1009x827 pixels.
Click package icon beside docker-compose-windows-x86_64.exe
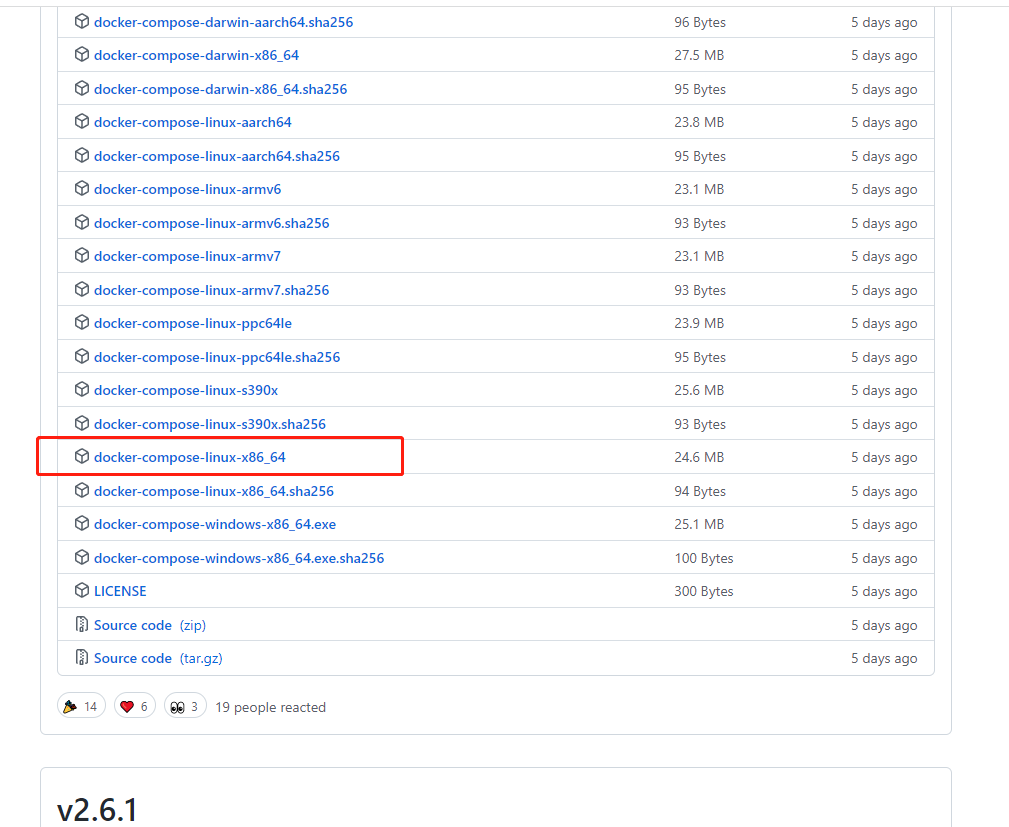(x=82, y=523)
